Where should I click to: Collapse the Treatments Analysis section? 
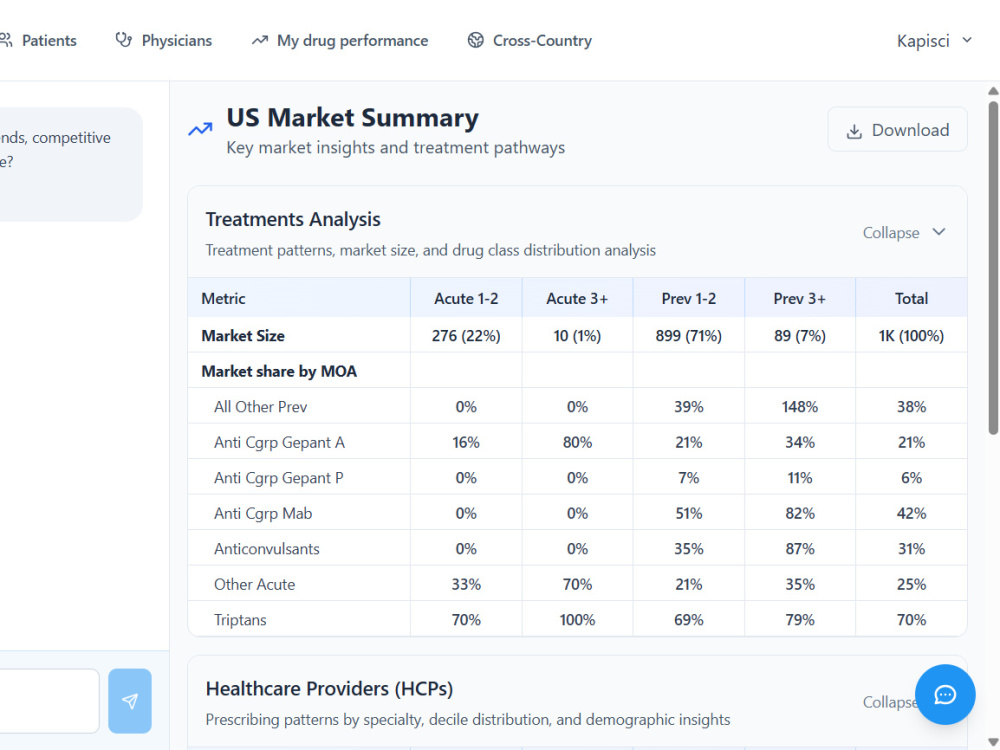904,233
